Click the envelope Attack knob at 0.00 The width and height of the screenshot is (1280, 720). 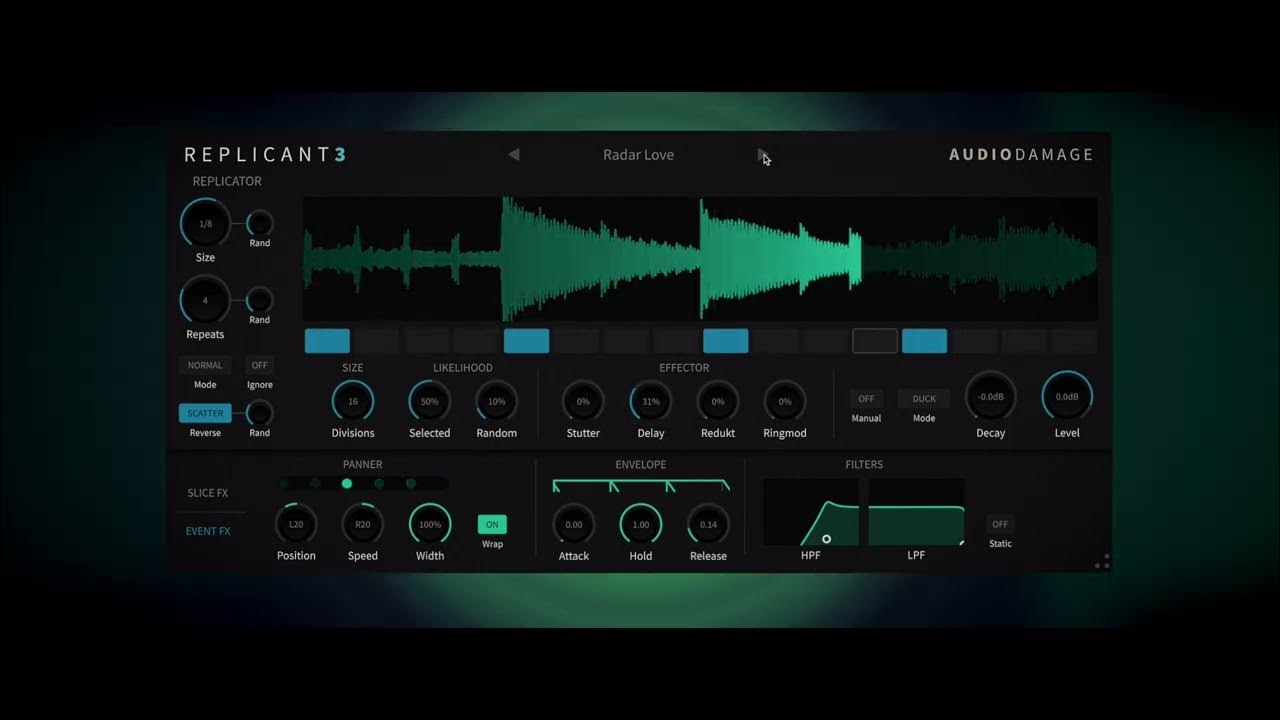574,524
